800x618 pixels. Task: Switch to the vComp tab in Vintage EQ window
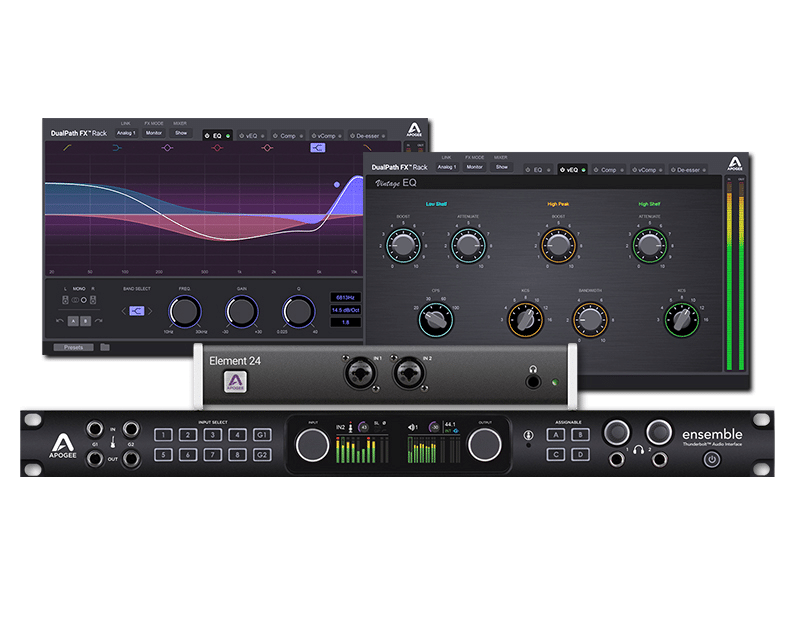pos(647,170)
